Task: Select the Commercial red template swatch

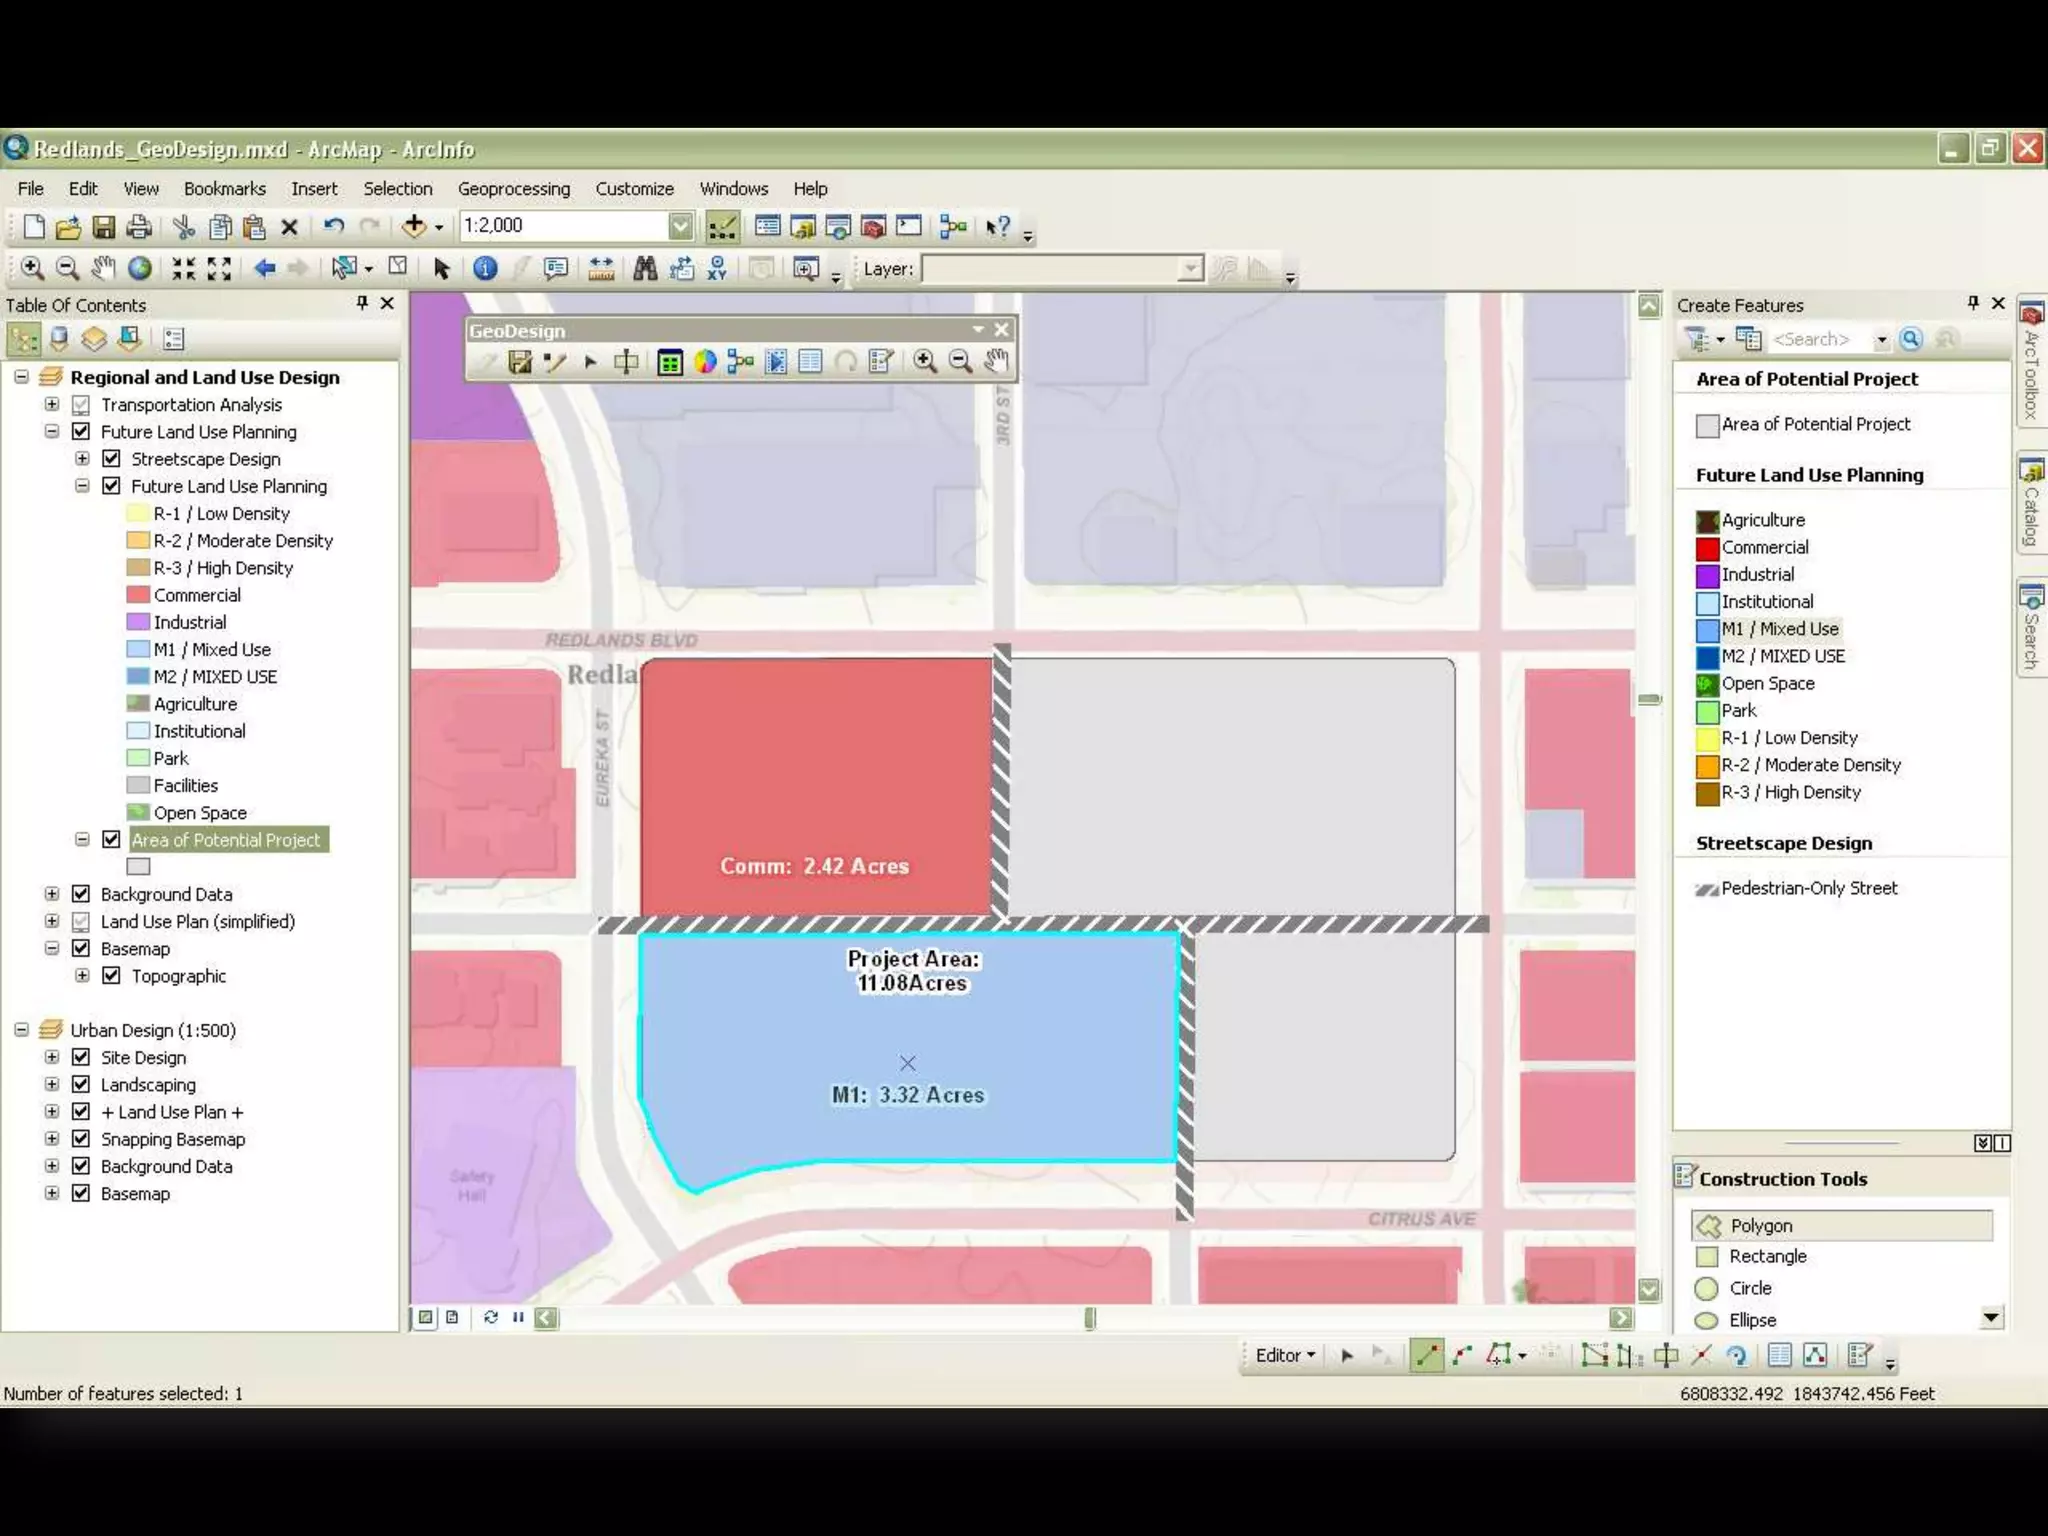Action: [x=1707, y=548]
